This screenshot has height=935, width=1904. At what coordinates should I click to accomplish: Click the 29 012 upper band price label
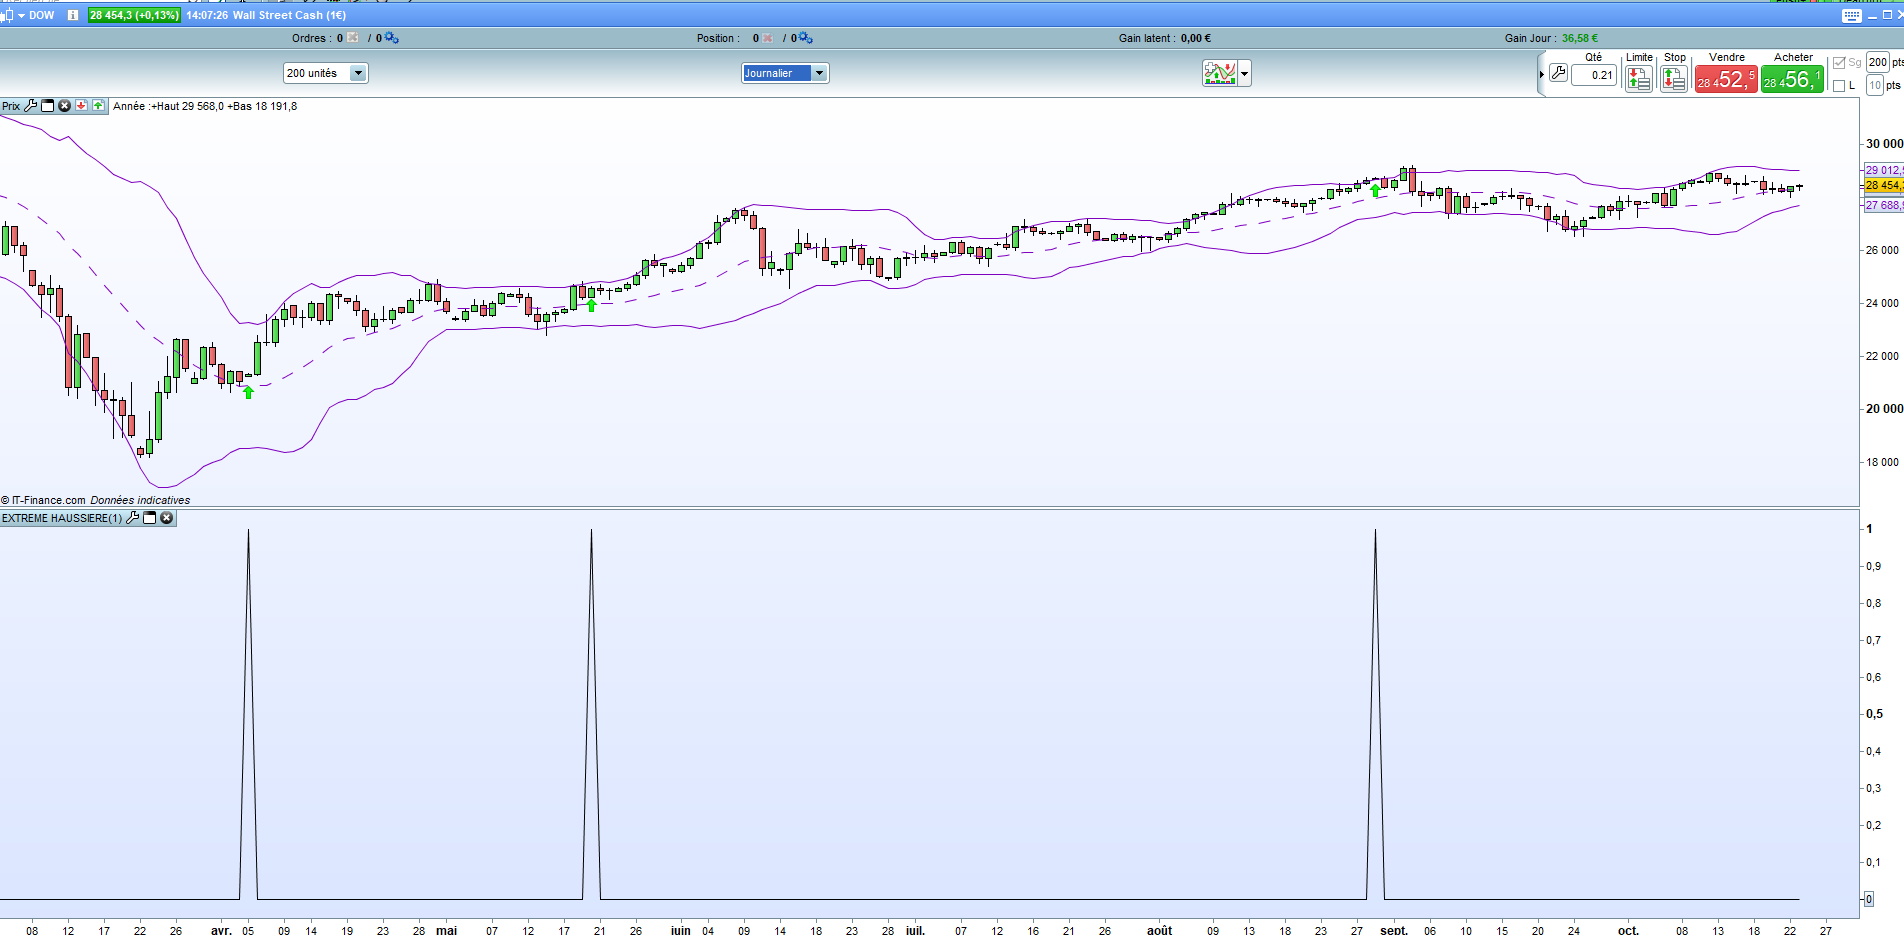click(1884, 170)
